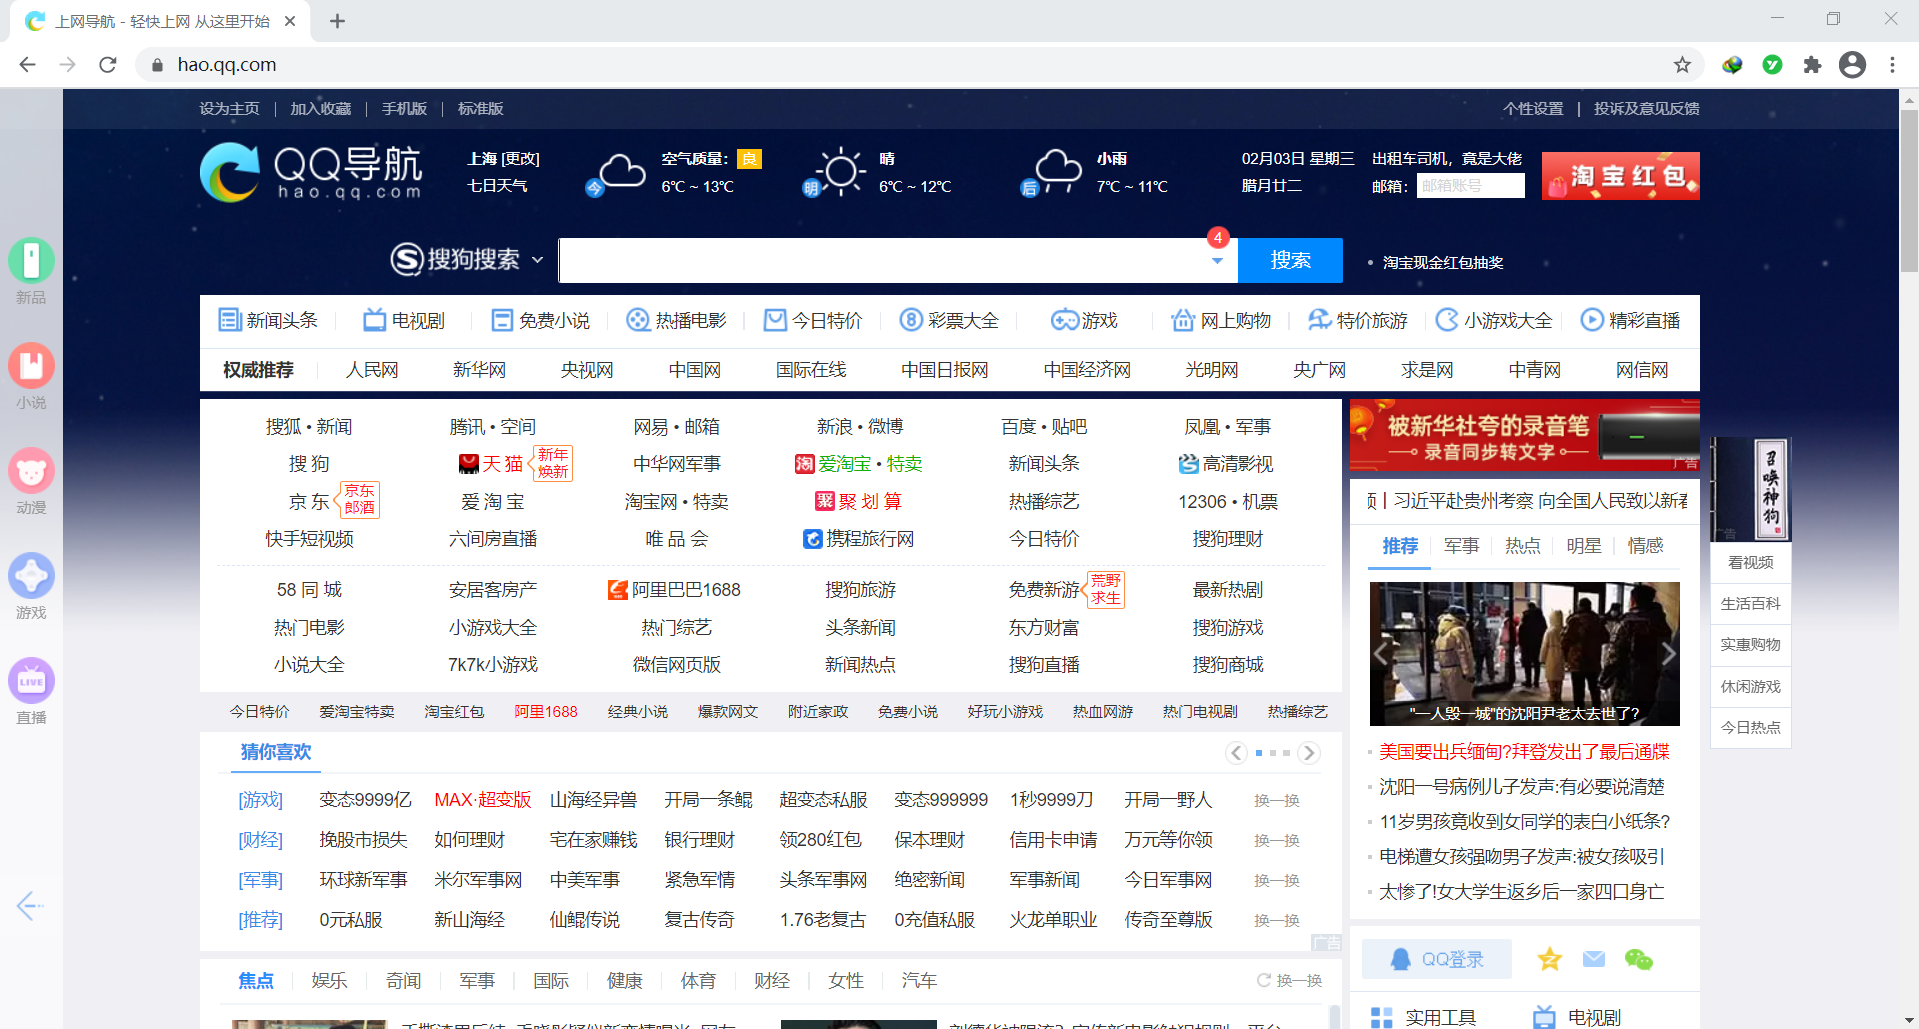Click today's cloudy weather icon
1919x1029 pixels.
point(616,174)
